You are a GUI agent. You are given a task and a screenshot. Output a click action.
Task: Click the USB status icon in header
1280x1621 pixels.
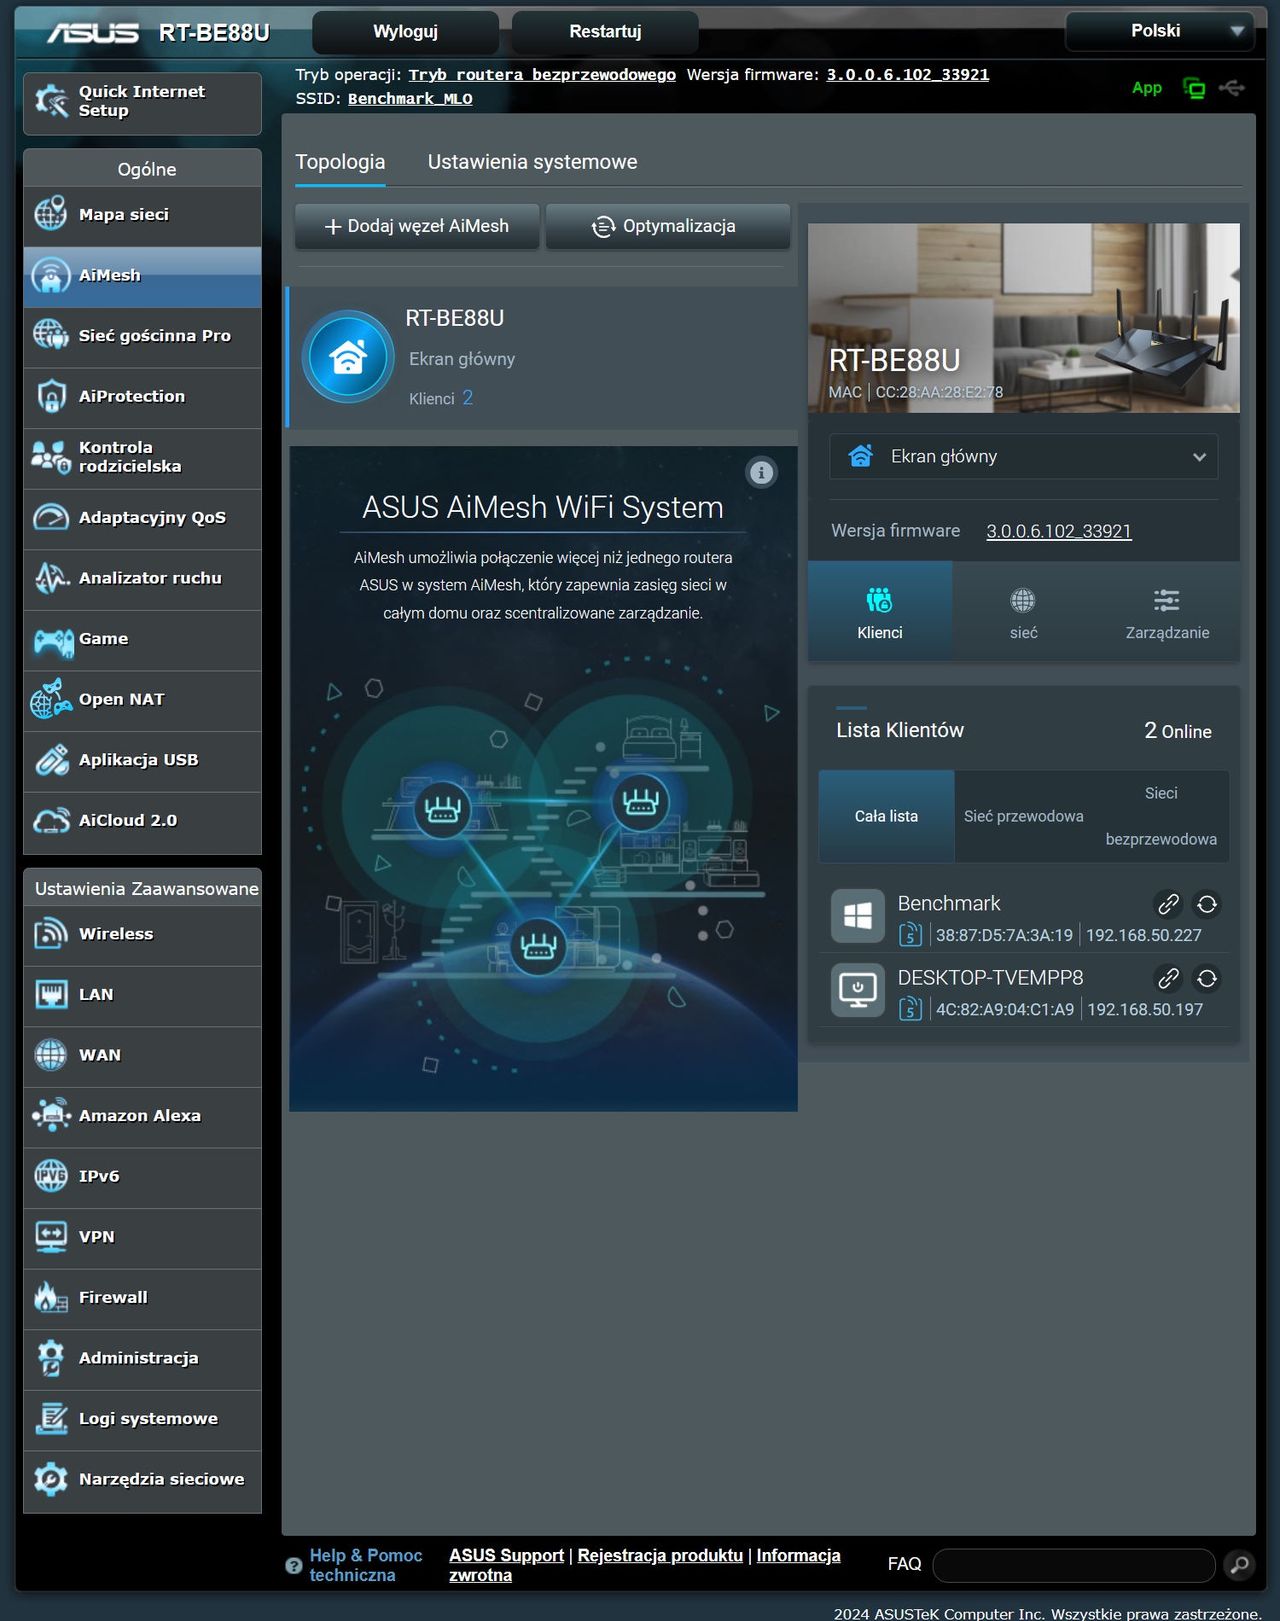[x=1232, y=88]
